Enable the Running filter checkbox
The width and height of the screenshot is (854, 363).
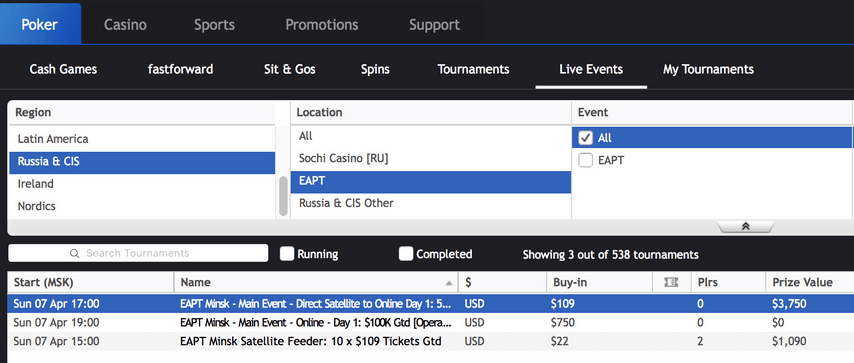[x=287, y=253]
